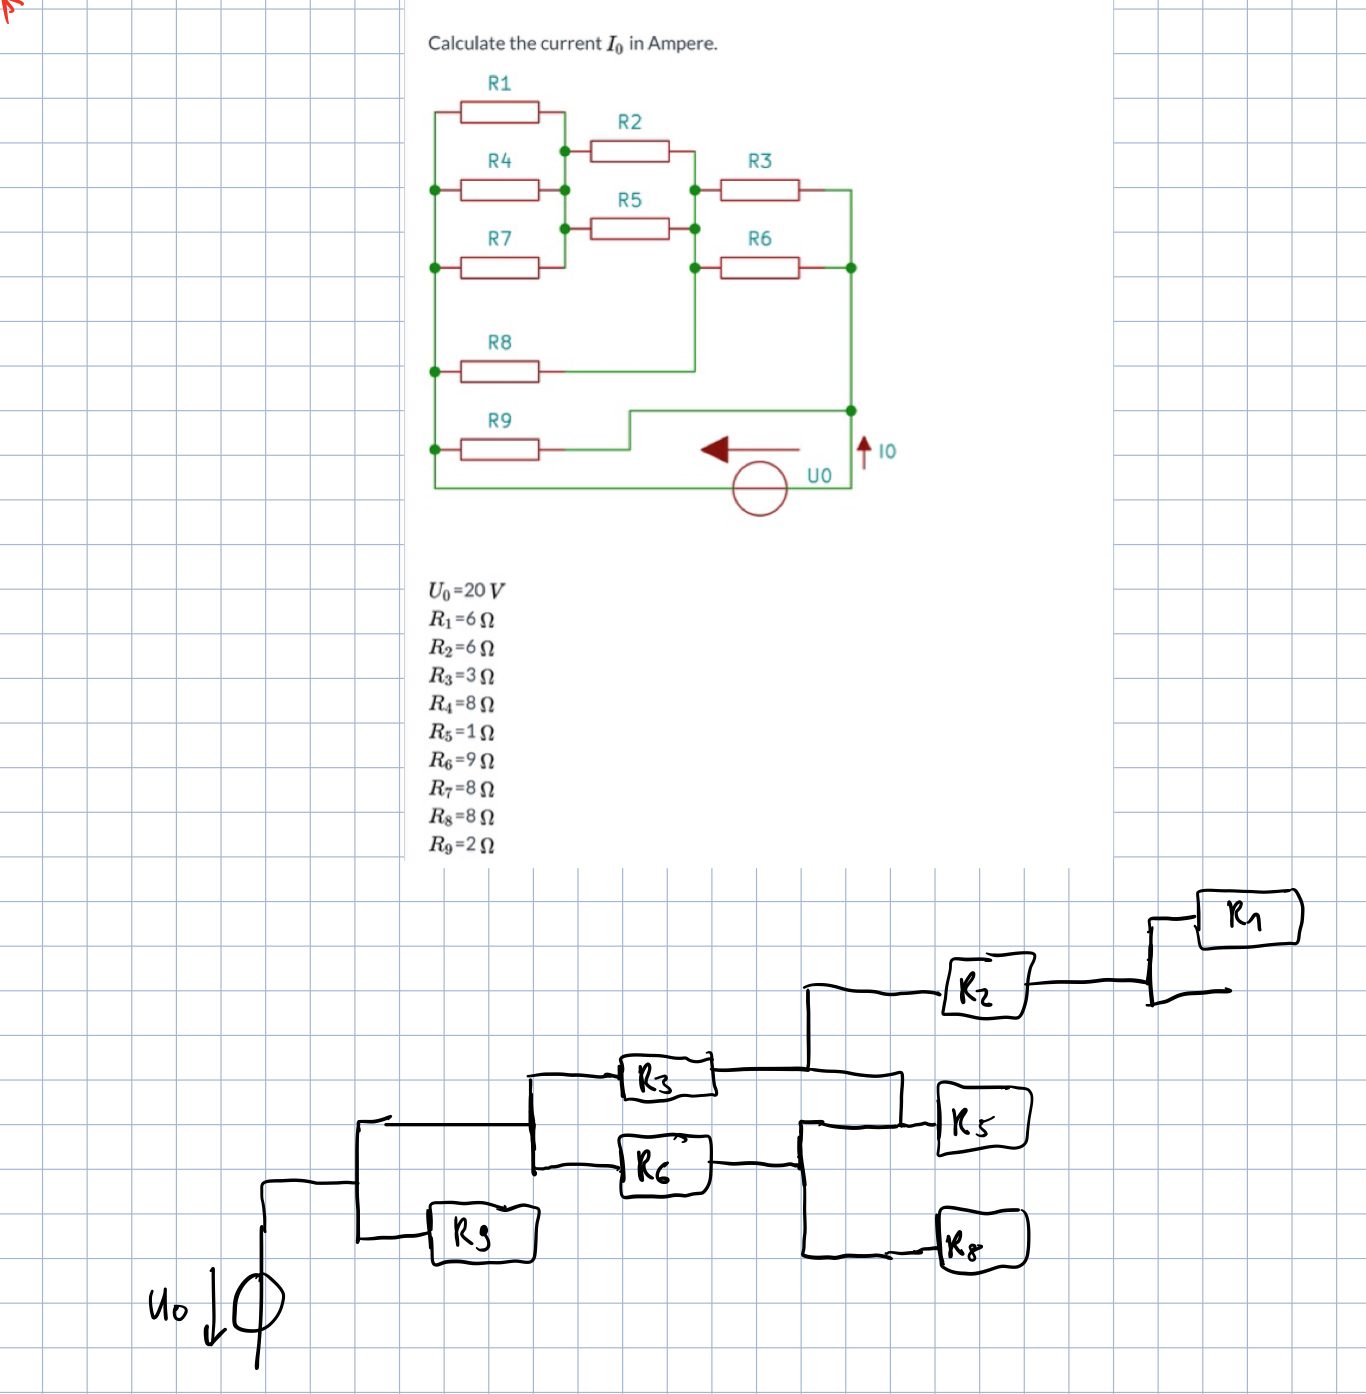Select the R2 label in the printed circuit
This screenshot has width=1366, height=1394.
[x=629, y=122]
